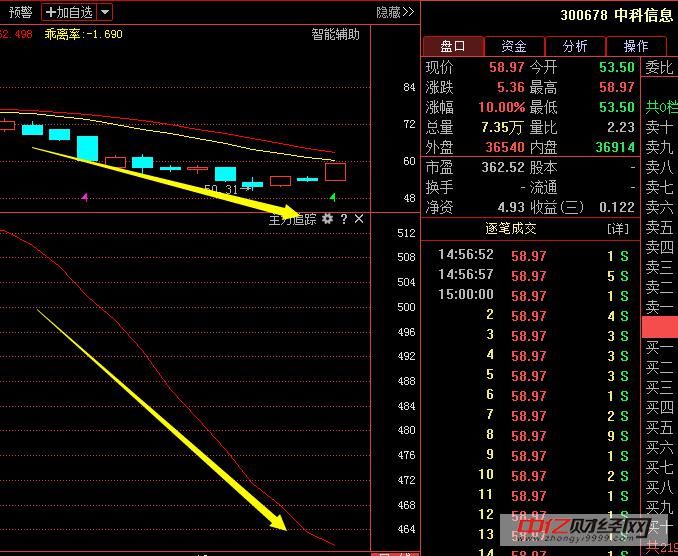Switch to the 盘口 tab
678x556 pixels.
coord(453,46)
